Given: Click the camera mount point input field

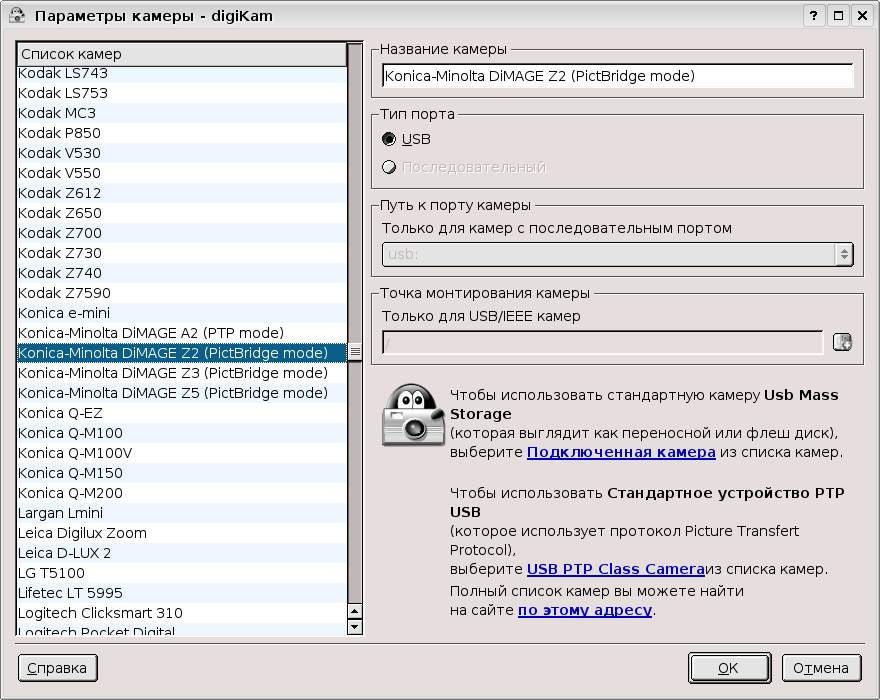Looking at the screenshot, I should [602, 342].
